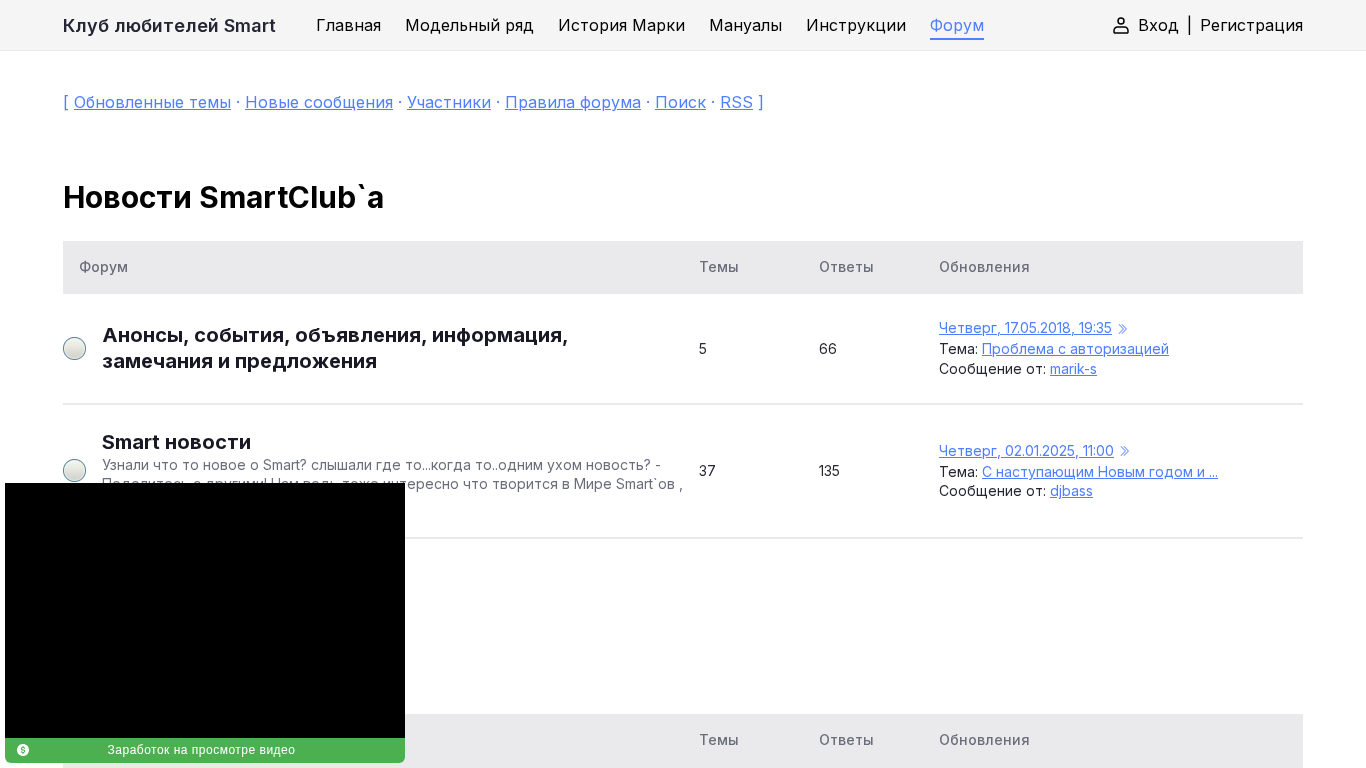1366x768 pixels.
Task: Click the dollar coin icon on the video ad
Action: 23,750
